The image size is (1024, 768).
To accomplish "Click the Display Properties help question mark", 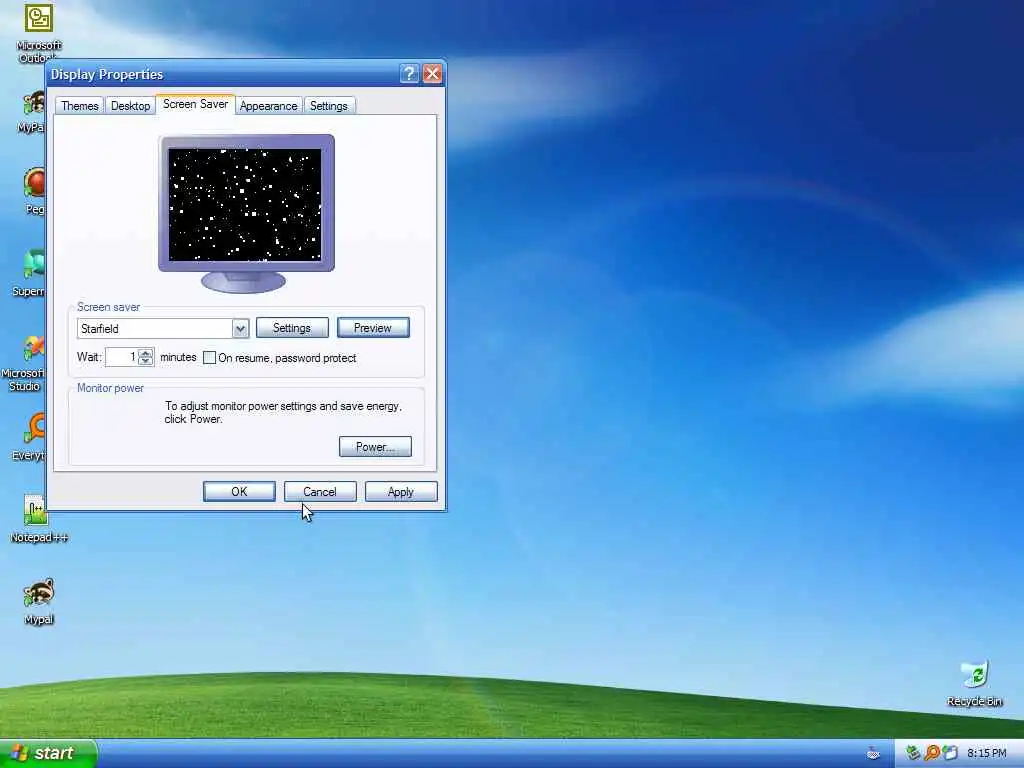I will point(409,74).
